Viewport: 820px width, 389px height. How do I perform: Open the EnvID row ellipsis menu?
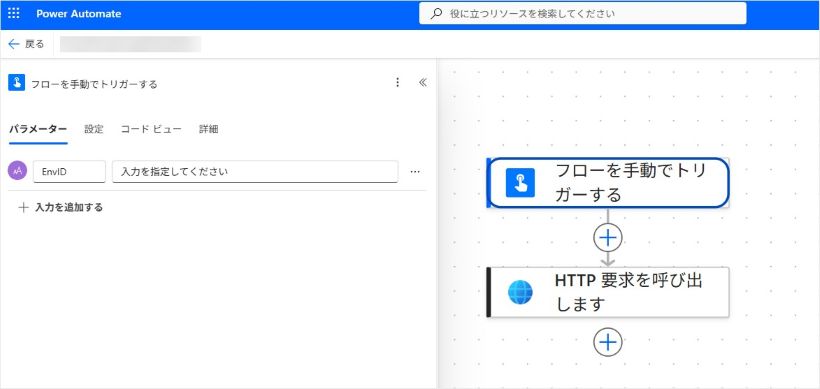tap(415, 171)
